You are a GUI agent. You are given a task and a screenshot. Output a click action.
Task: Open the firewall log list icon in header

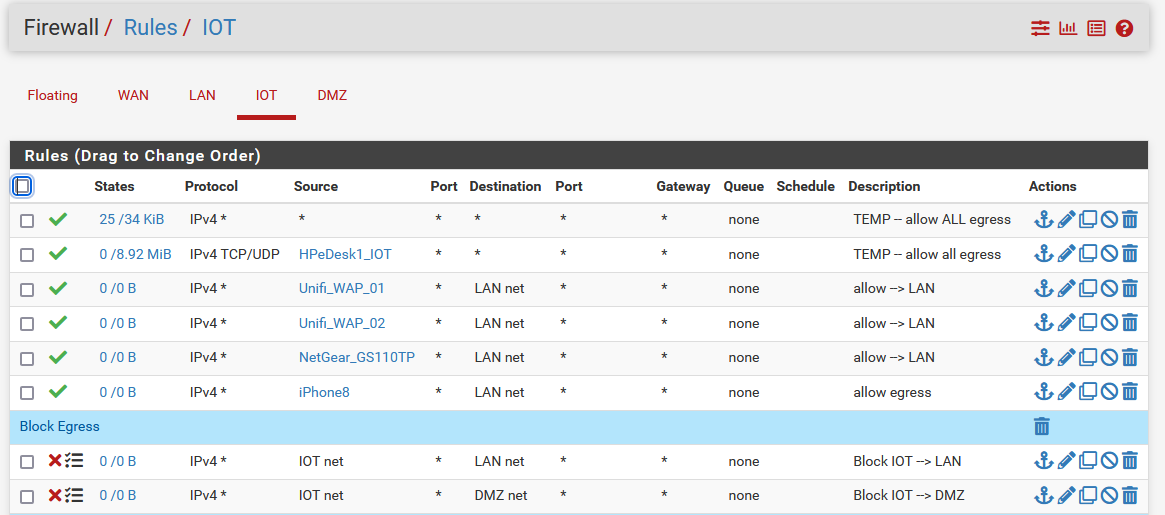(x=1096, y=28)
